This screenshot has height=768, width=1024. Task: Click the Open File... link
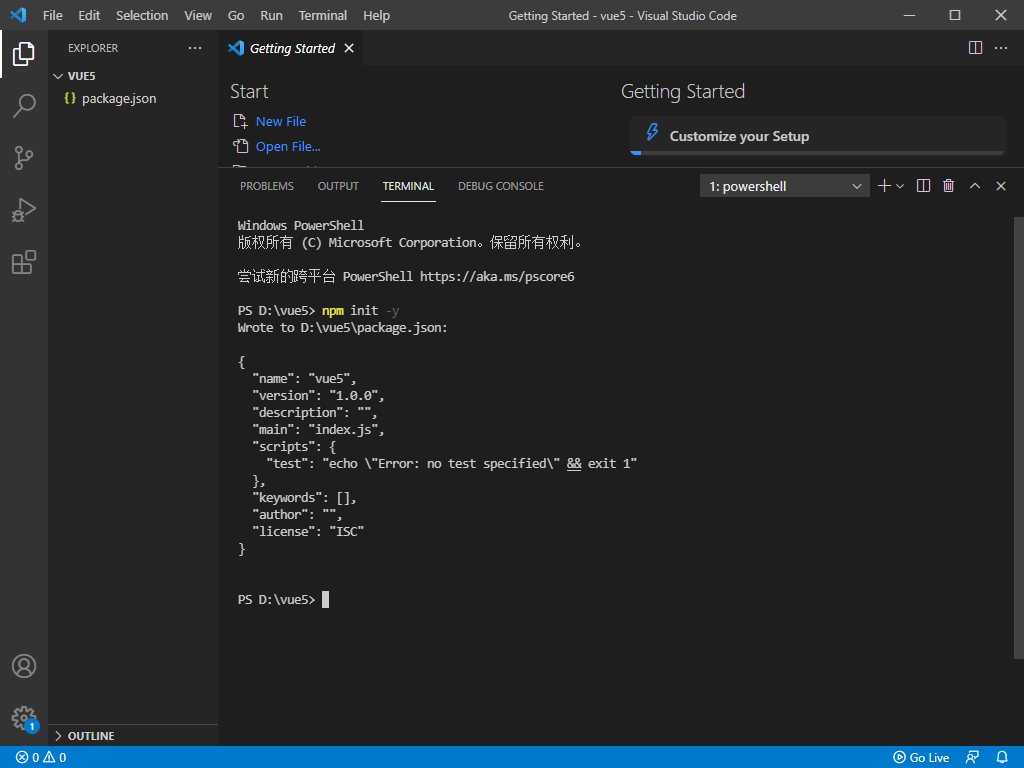point(288,146)
